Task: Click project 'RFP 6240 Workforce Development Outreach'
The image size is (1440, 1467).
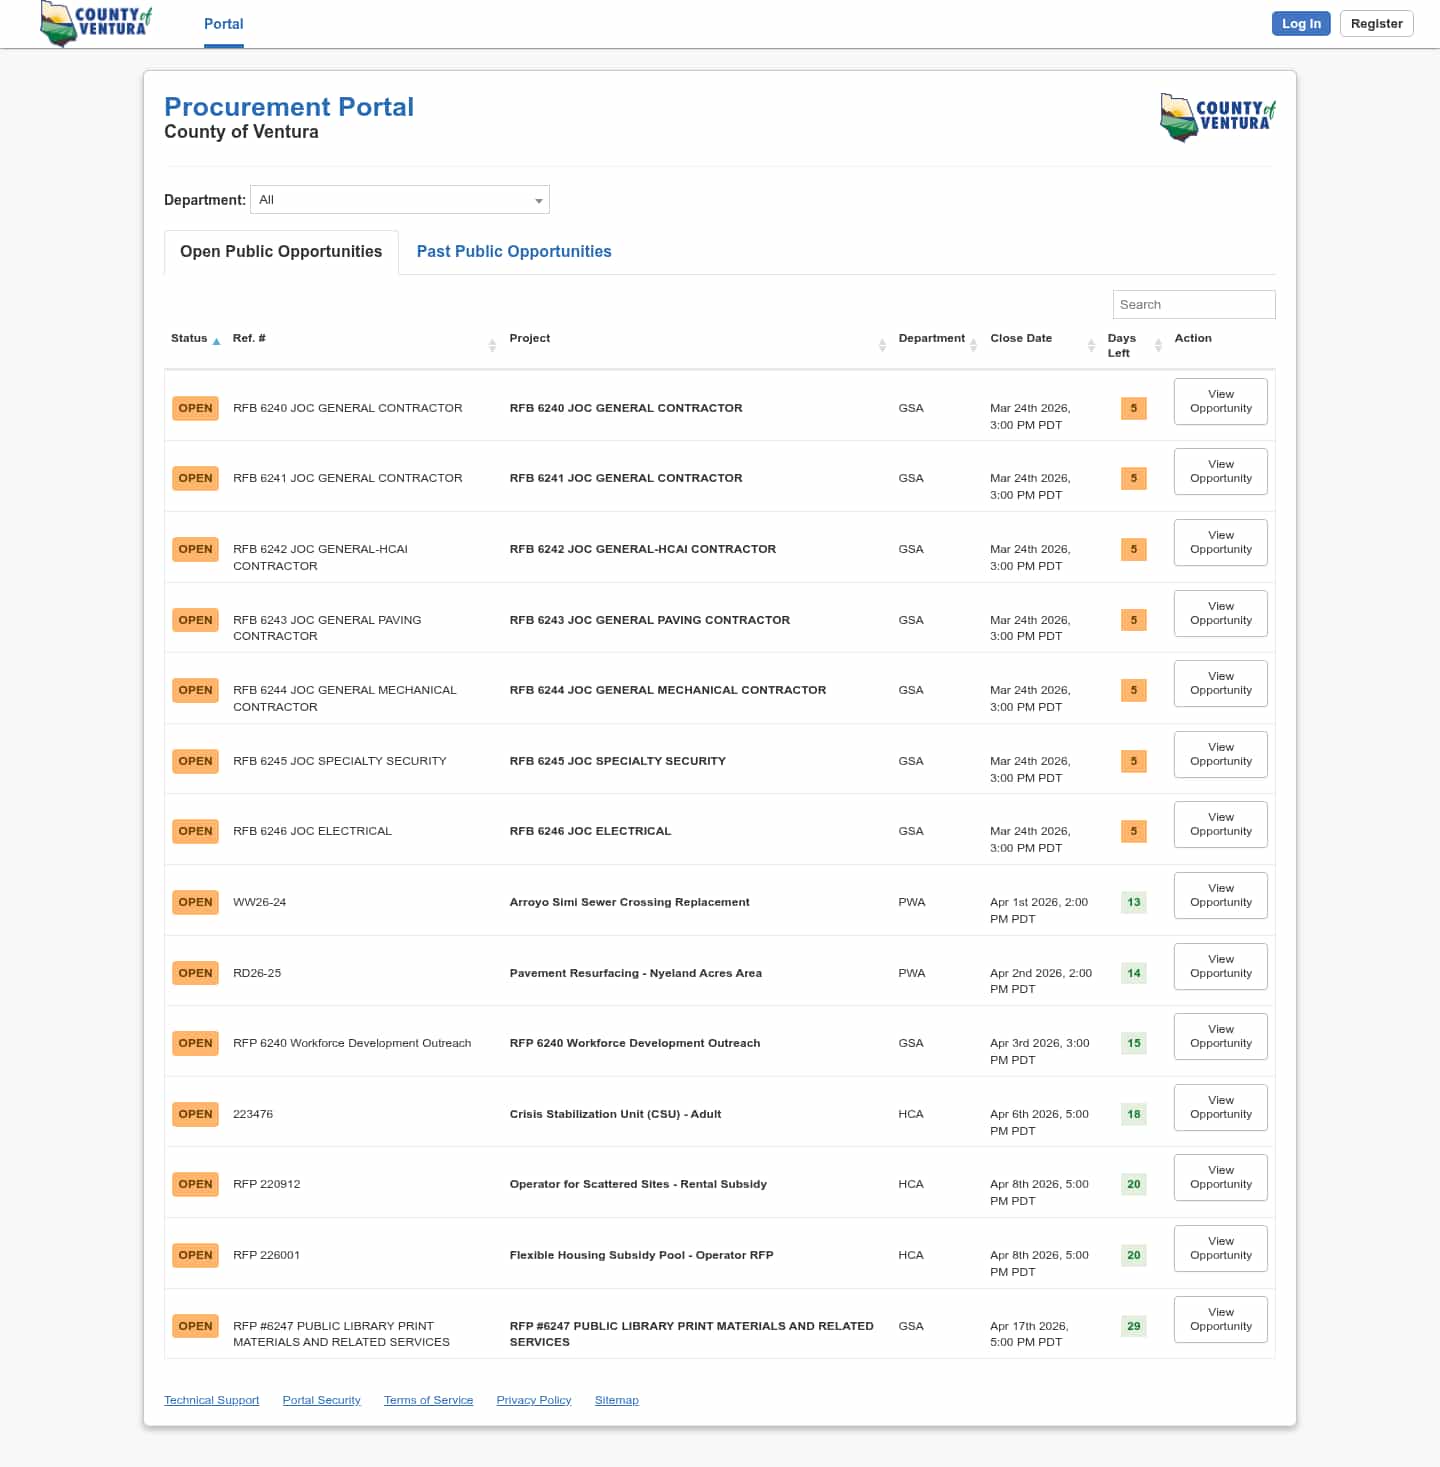Action: click(x=635, y=1043)
